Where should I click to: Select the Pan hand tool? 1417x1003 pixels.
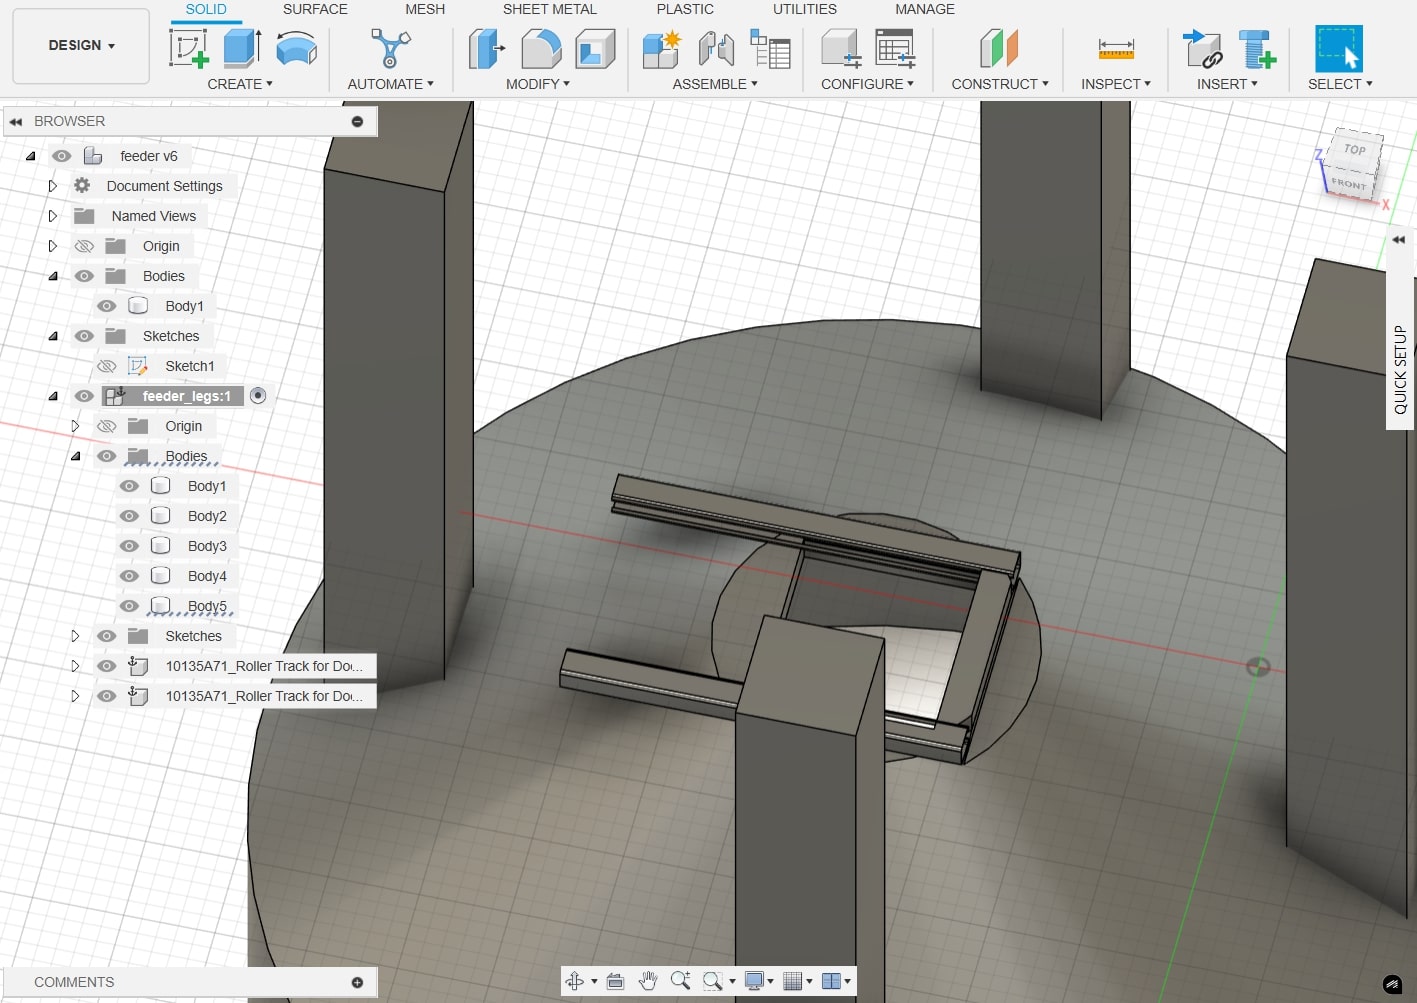point(647,981)
